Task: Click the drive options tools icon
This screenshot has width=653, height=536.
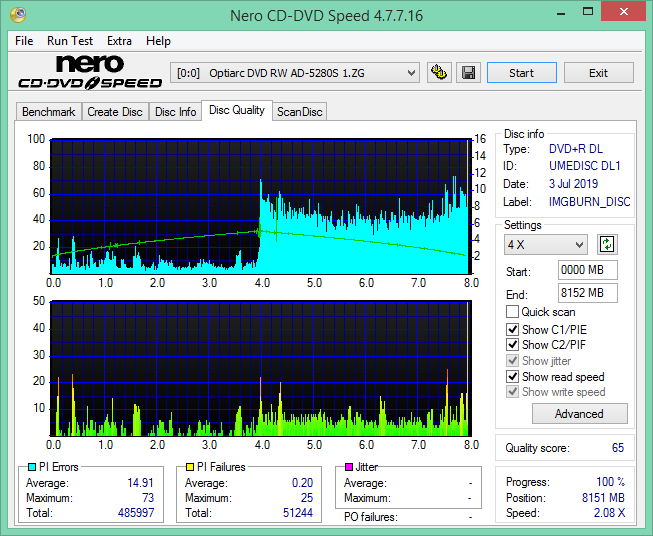Action: coord(439,73)
